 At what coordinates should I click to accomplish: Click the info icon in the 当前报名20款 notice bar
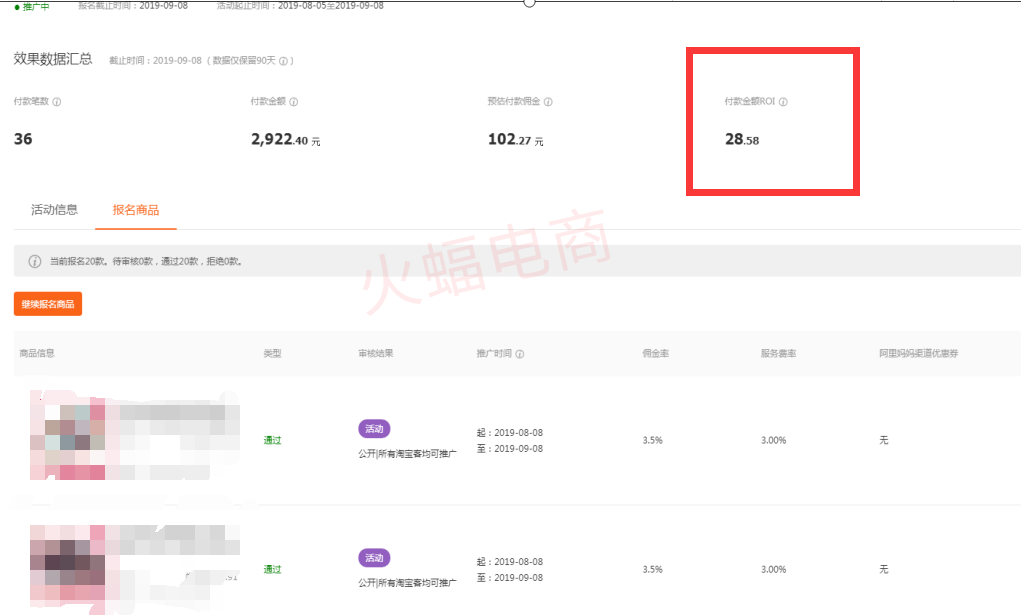pyautogui.click(x=35, y=262)
